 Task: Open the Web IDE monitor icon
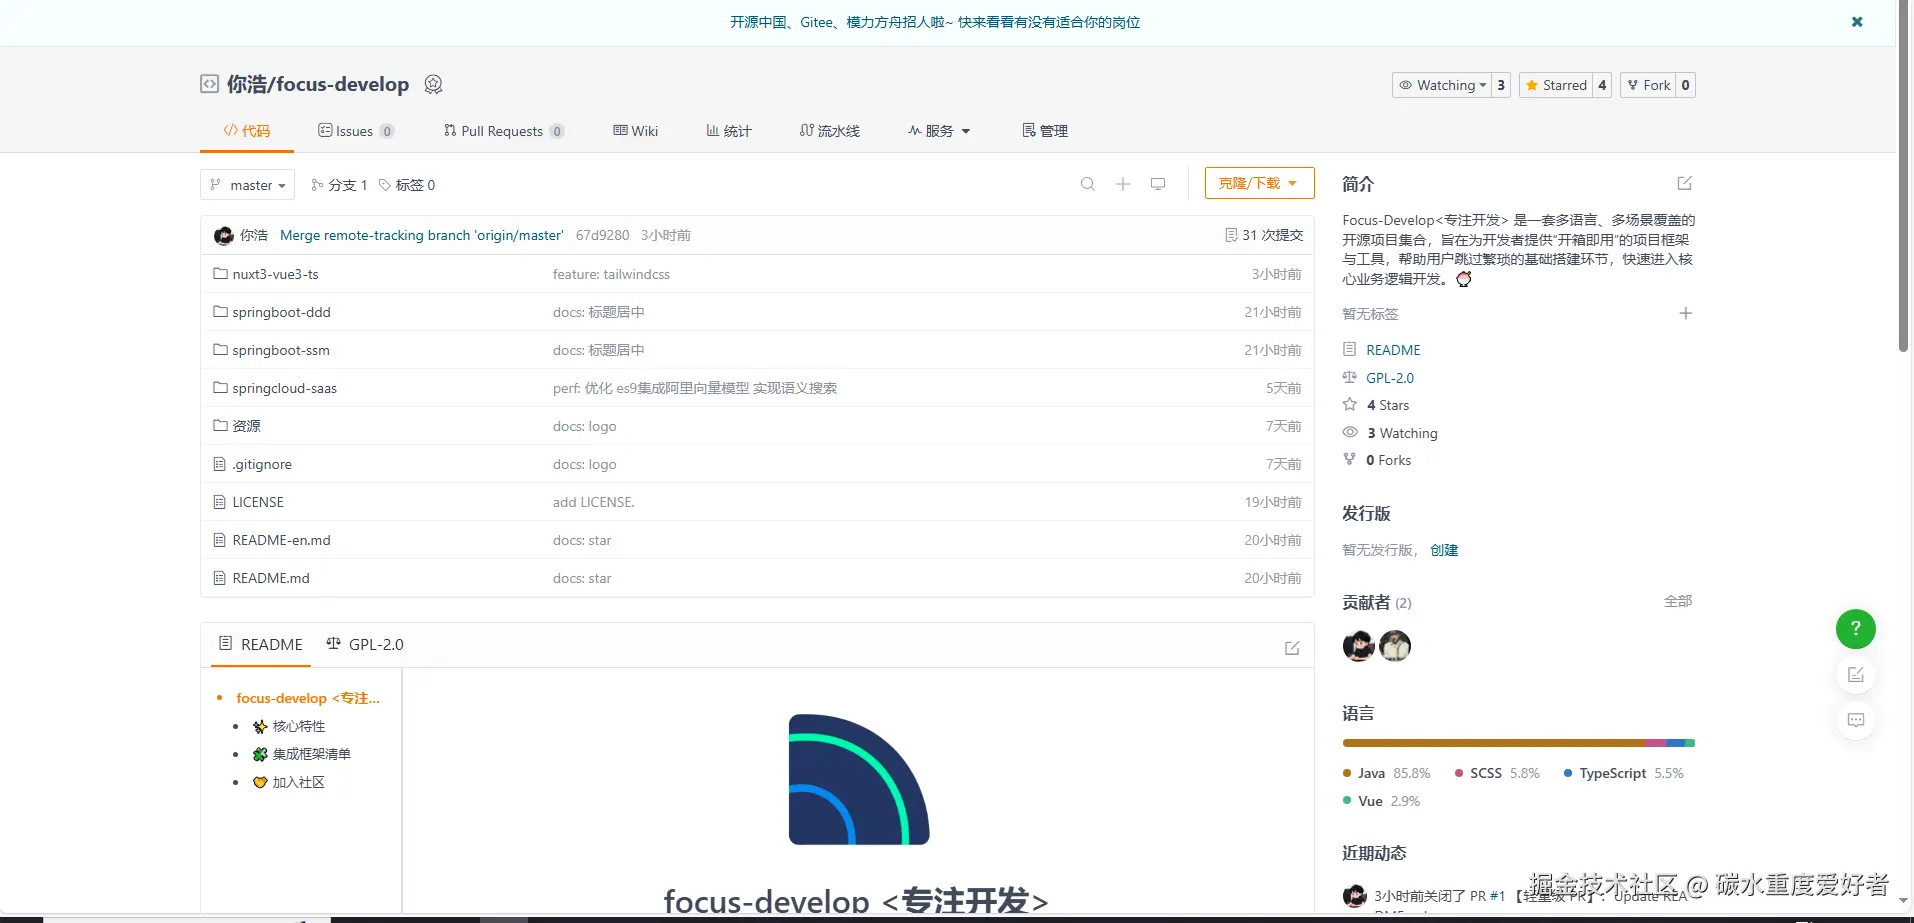[1157, 184]
